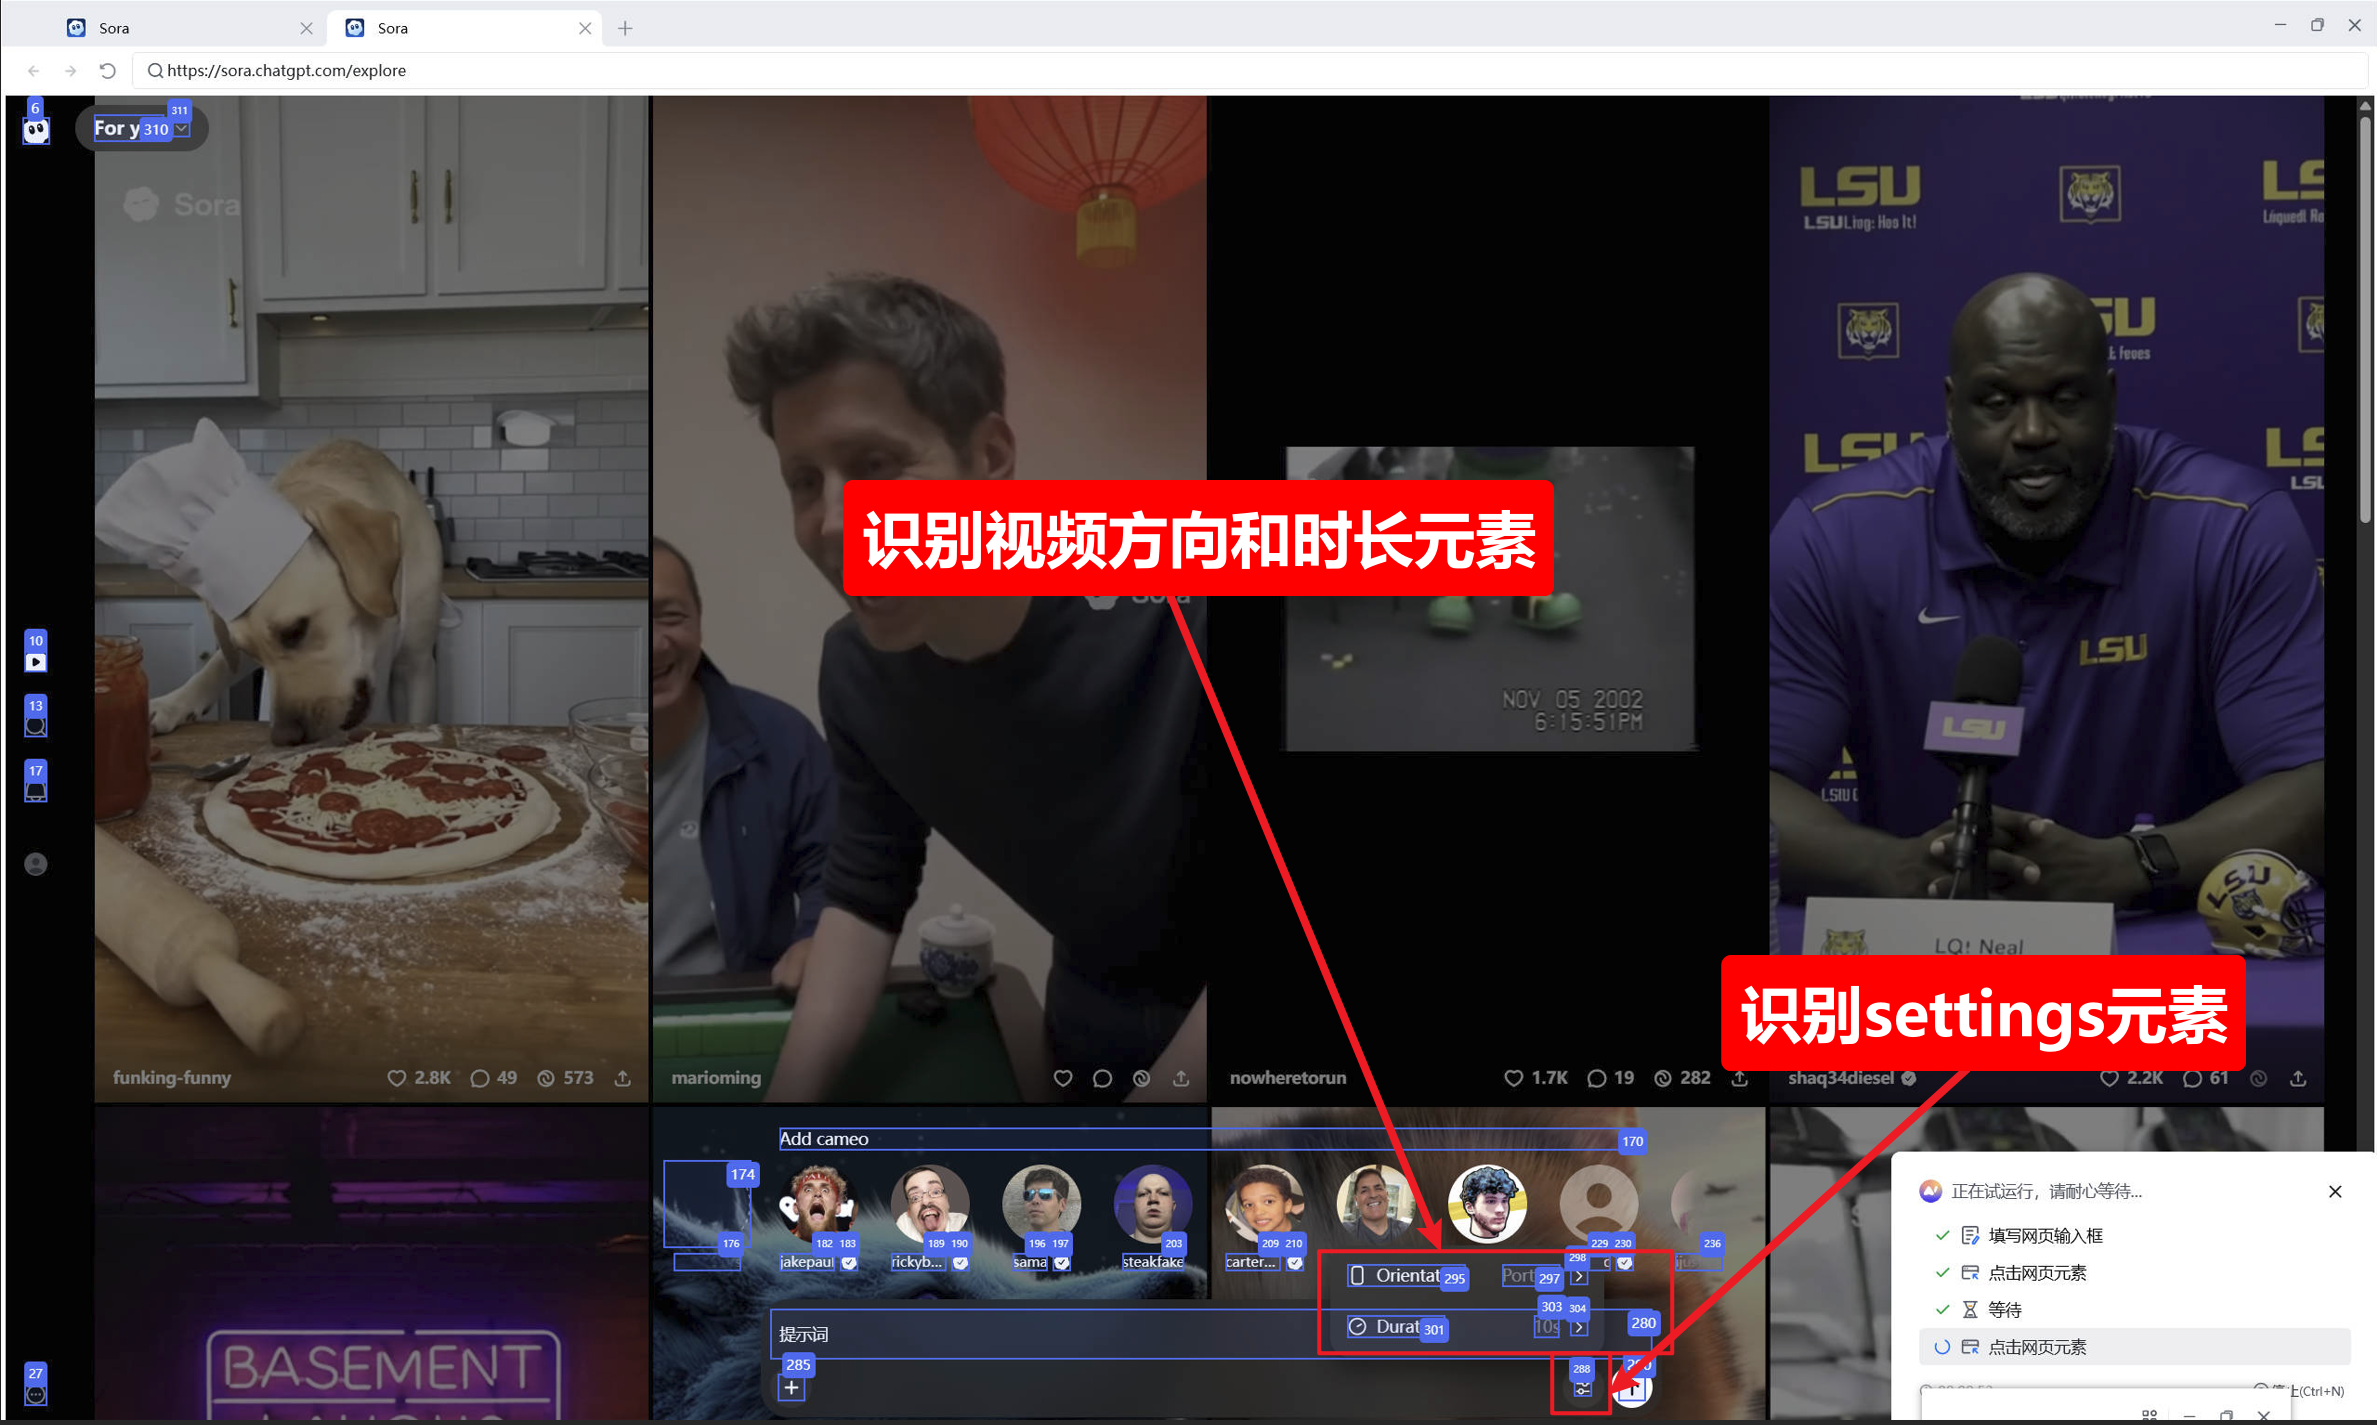Click the plus attach media button
Viewport: 2377px width, 1425px height.
[791, 1388]
